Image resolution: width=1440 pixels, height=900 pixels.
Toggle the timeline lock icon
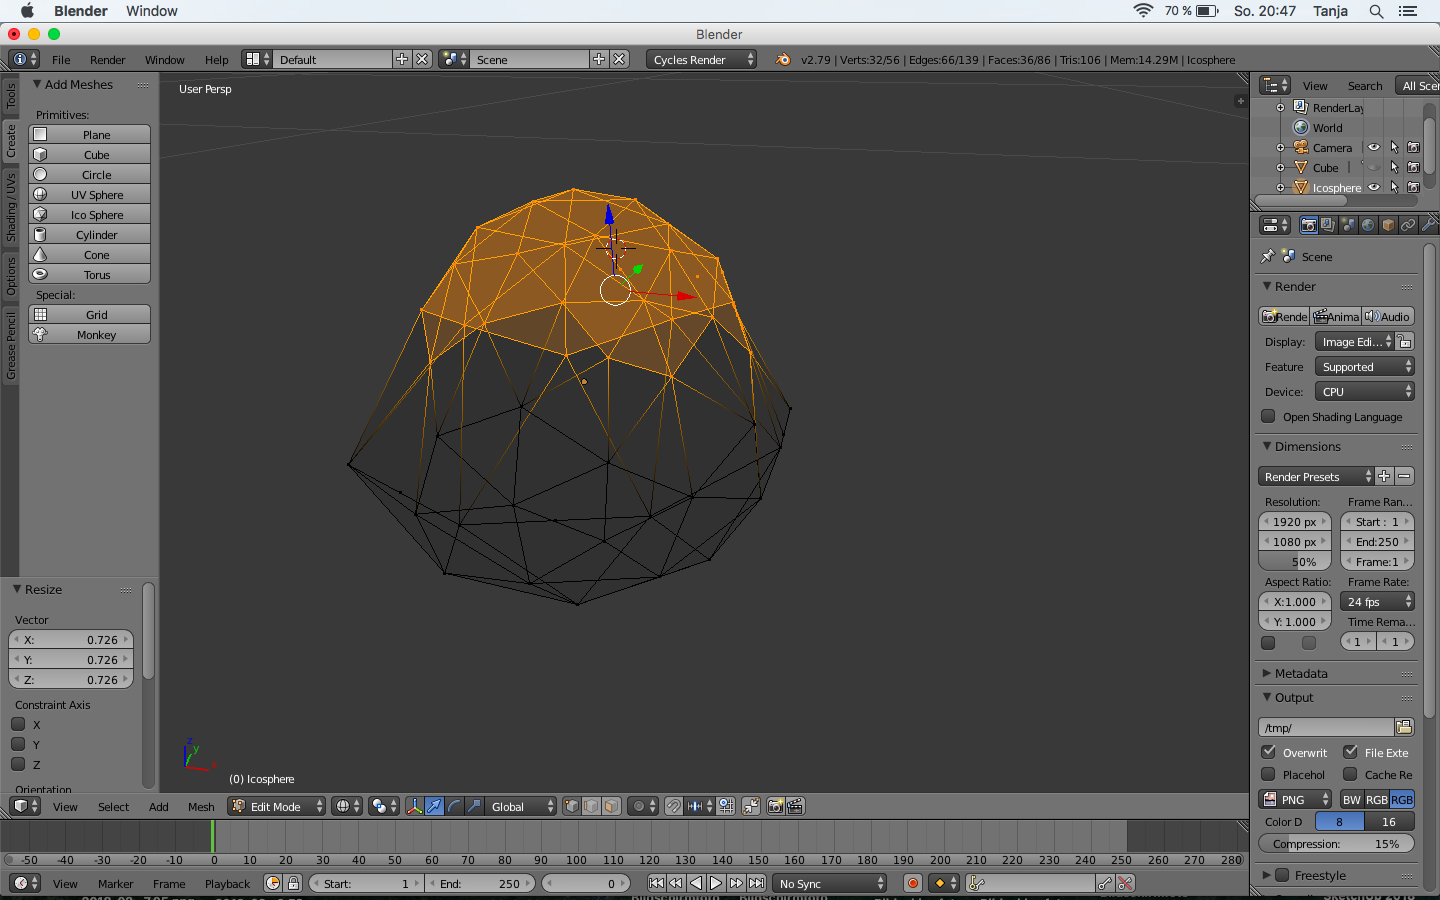point(293,883)
